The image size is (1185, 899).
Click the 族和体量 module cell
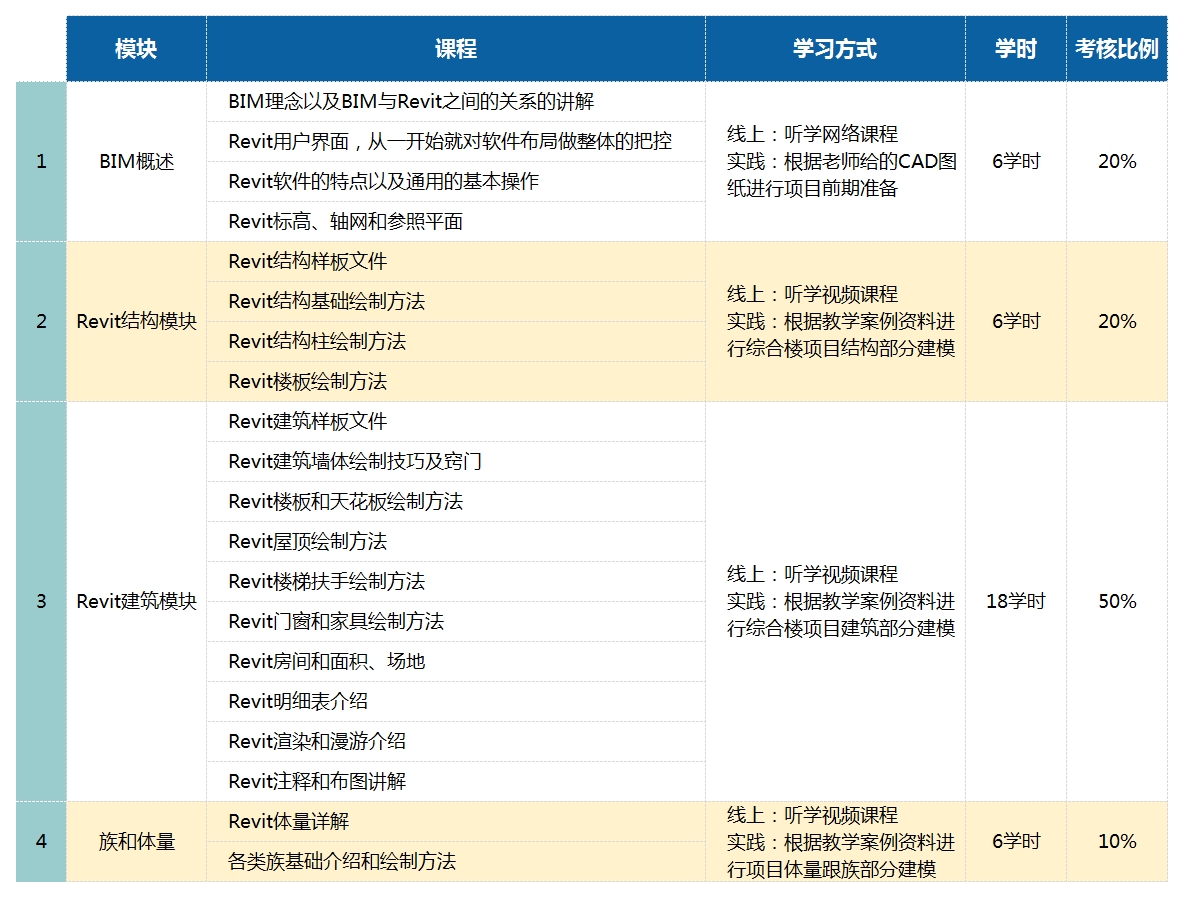coord(136,841)
